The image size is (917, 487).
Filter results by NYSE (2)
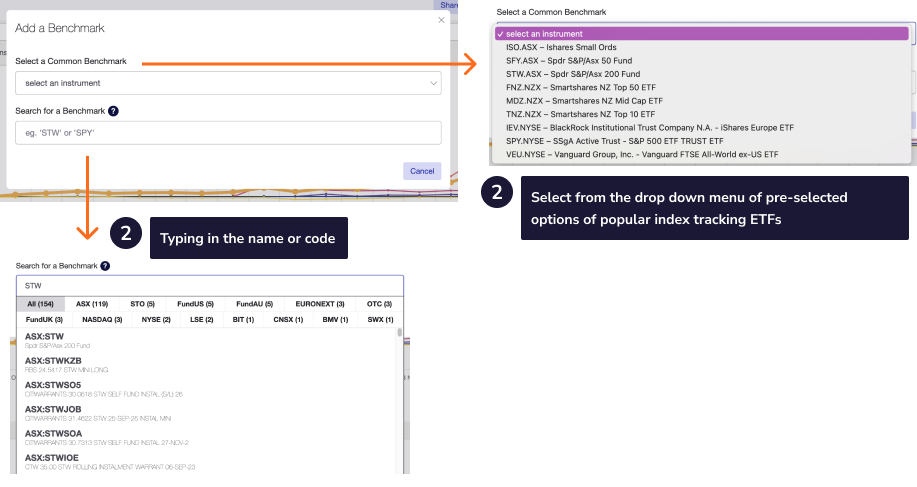pos(156,320)
